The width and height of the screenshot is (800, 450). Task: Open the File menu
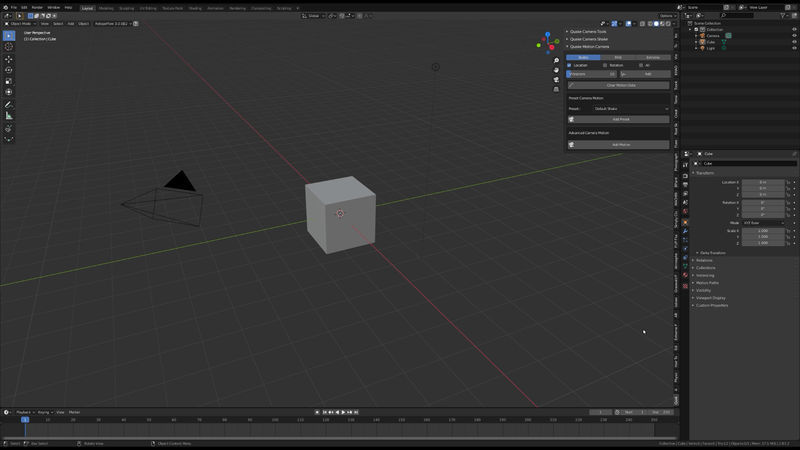click(x=14, y=8)
